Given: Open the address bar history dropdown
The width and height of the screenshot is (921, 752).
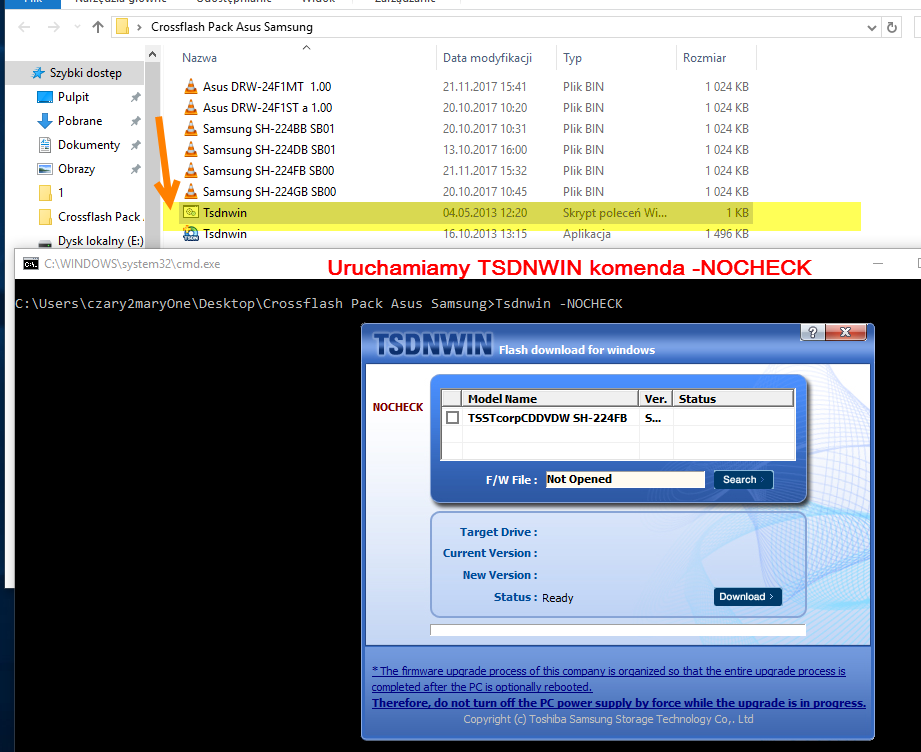Looking at the screenshot, I should pyautogui.click(x=872, y=28).
